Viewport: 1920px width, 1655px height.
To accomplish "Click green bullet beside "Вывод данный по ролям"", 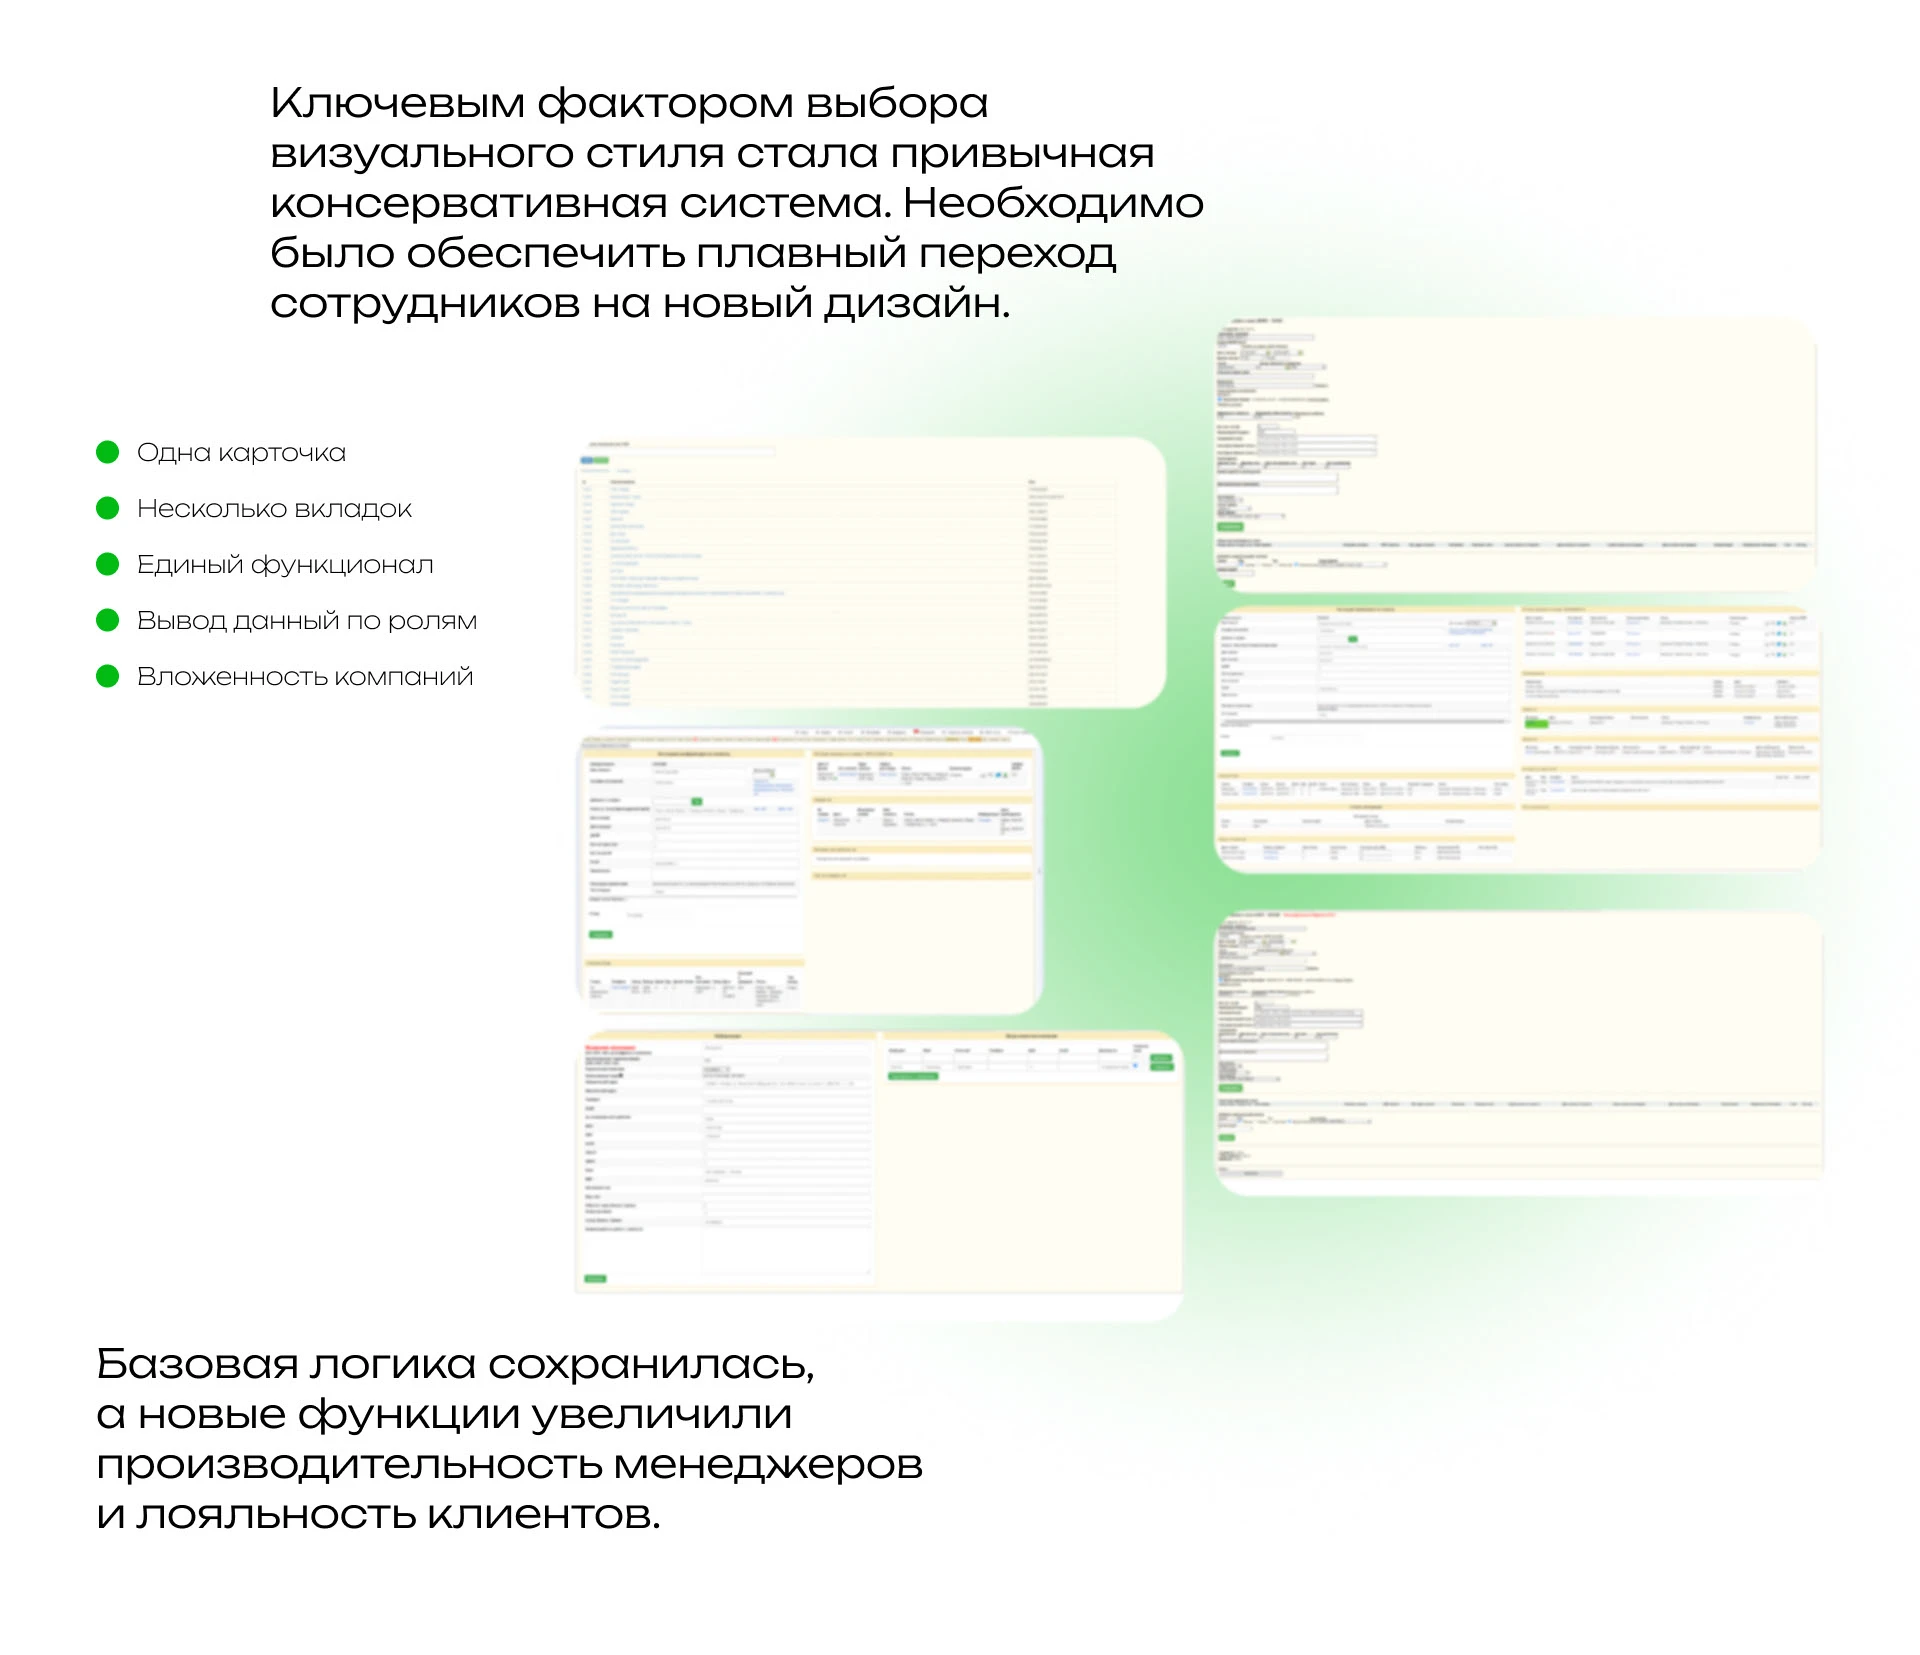I will click(108, 620).
